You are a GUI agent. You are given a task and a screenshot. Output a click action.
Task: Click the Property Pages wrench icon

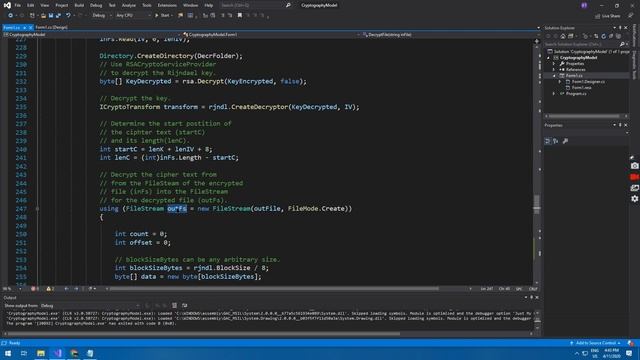pos(565,141)
